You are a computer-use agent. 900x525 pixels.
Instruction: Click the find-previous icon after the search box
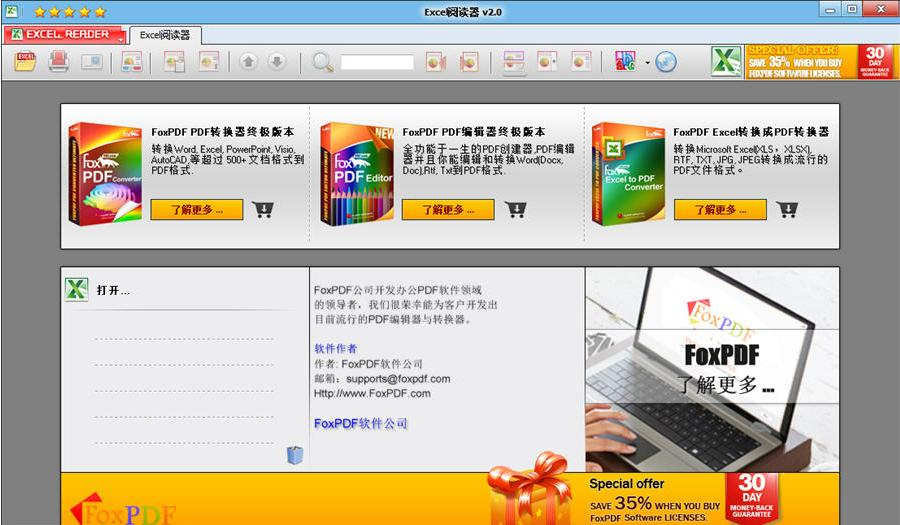coord(436,62)
